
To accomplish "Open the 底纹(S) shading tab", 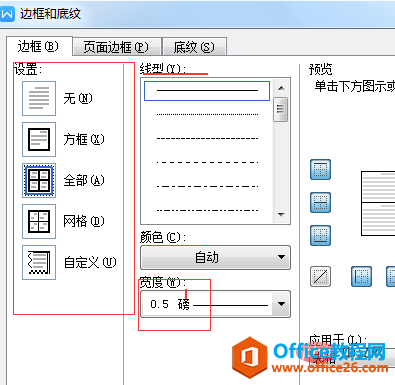I will tap(194, 47).
